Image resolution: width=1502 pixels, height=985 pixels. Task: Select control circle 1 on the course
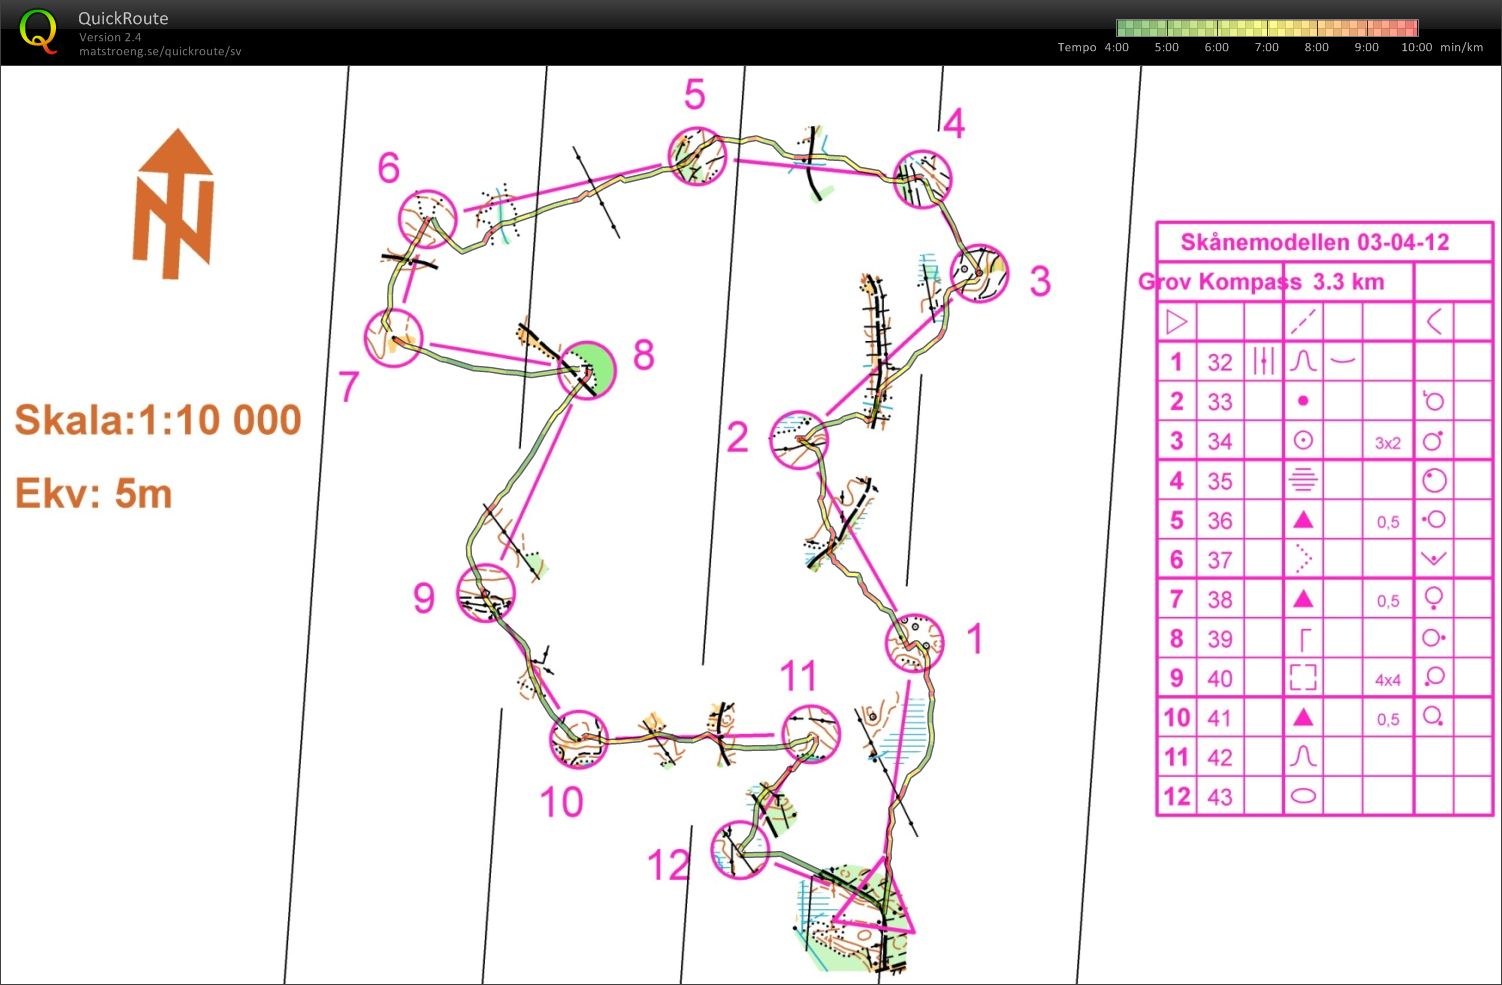[915, 643]
